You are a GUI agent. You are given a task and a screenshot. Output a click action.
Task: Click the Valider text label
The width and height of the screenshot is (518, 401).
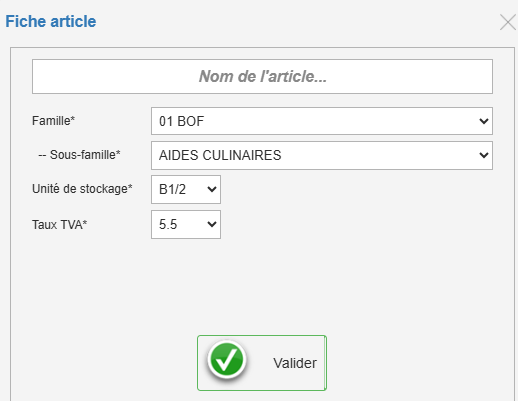pos(295,363)
